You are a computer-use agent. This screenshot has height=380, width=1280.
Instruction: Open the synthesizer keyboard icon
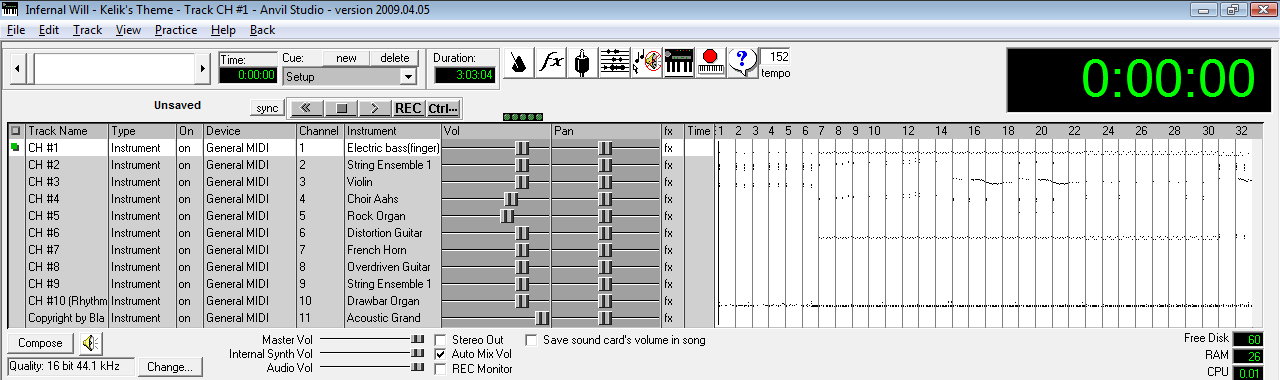click(679, 62)
